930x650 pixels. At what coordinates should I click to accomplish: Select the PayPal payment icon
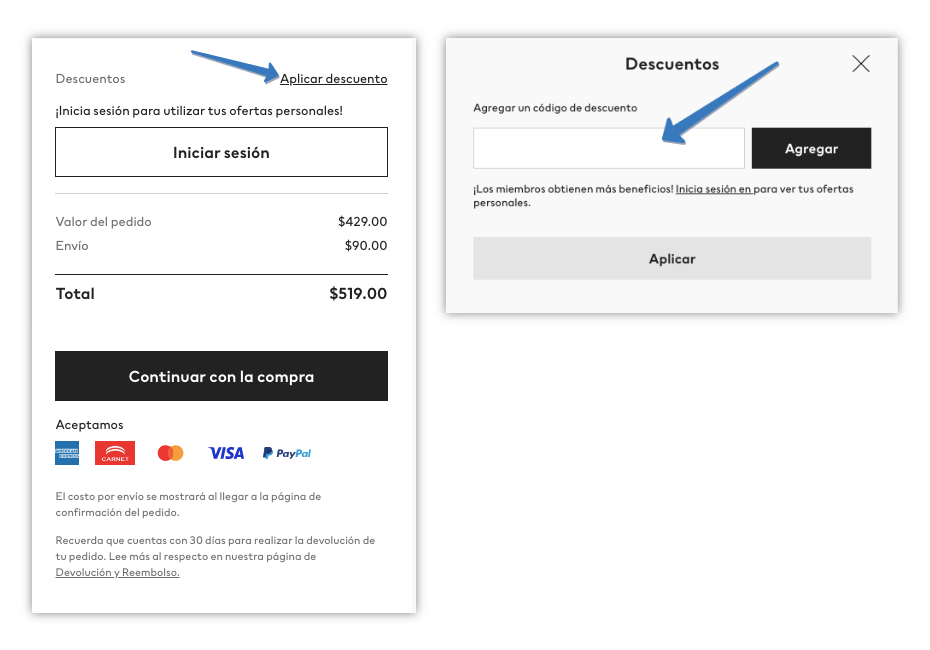[x=286, y=452]
